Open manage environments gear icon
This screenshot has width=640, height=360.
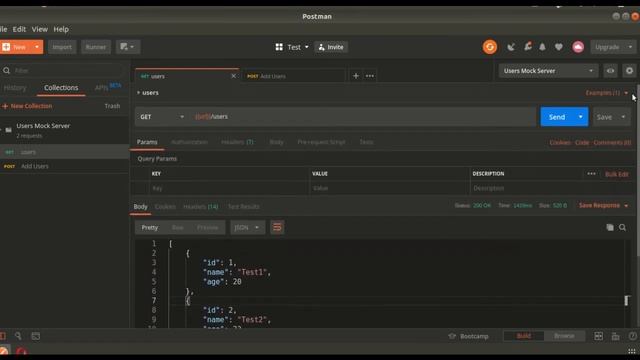[629, 71]
